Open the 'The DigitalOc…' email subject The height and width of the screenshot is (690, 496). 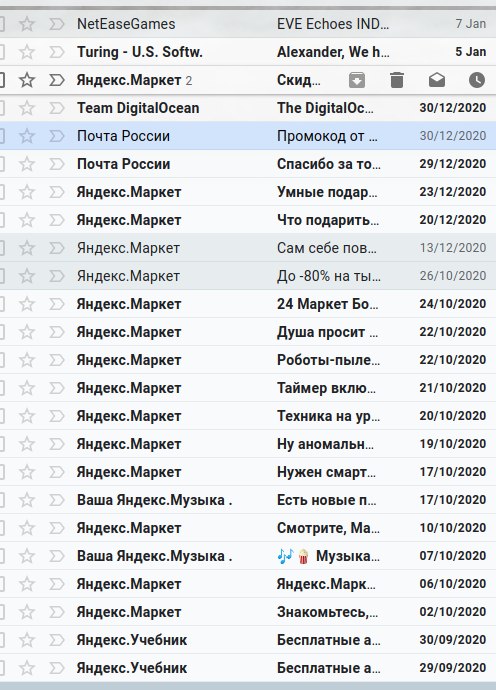pos(325,108)
